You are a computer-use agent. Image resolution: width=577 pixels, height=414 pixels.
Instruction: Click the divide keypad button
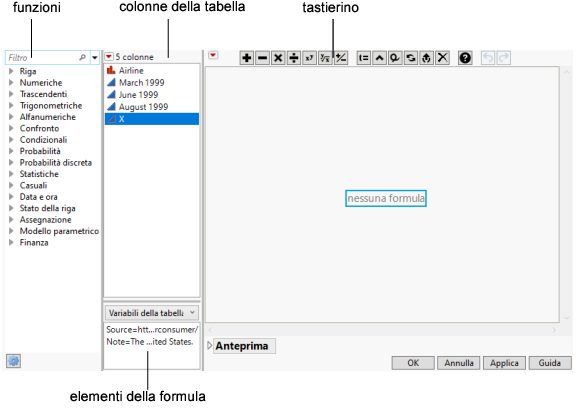point(294,58)
